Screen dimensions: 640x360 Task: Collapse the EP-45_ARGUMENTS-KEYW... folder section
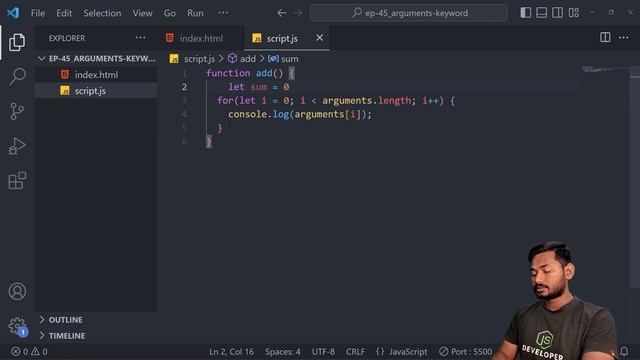pos(97,59)
